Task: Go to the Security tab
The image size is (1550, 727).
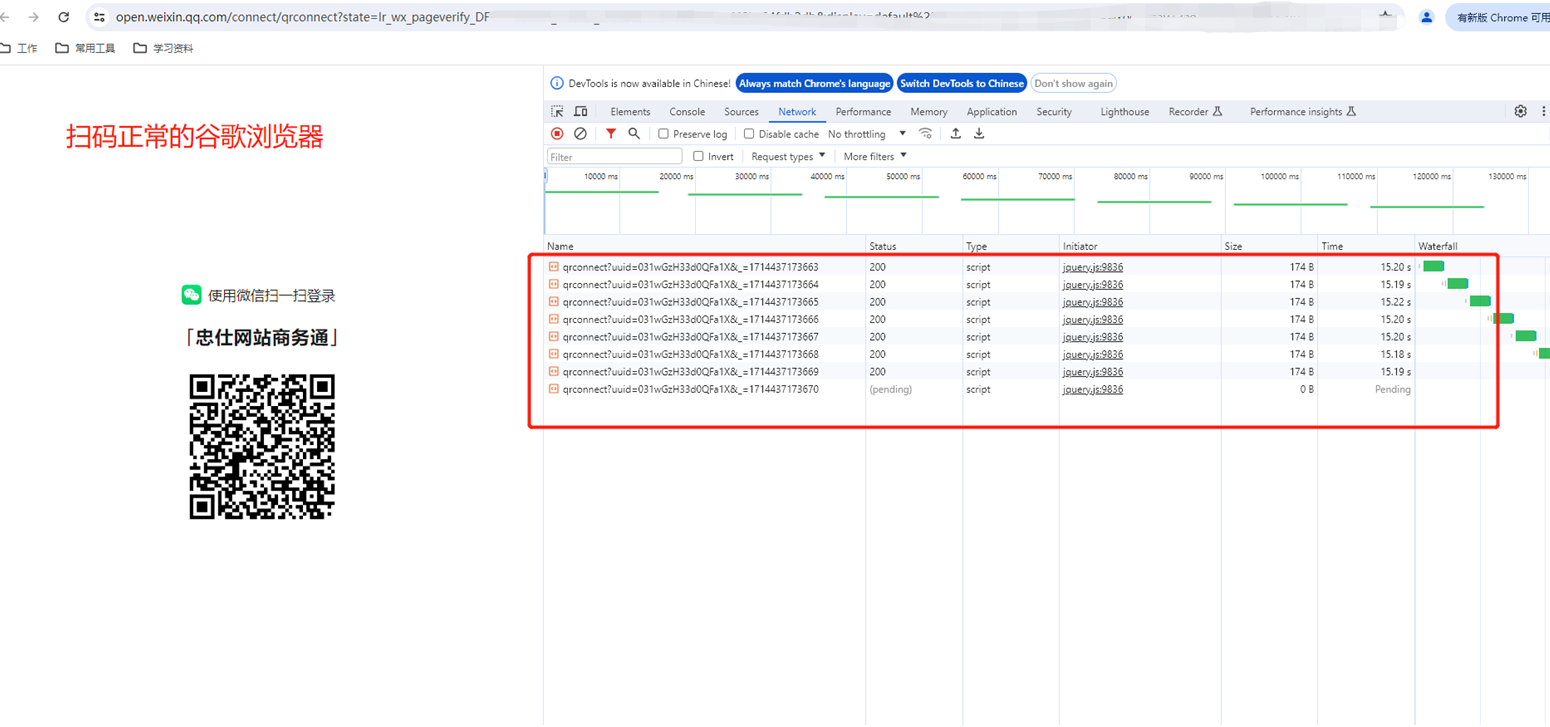Action: point(1054,112)
